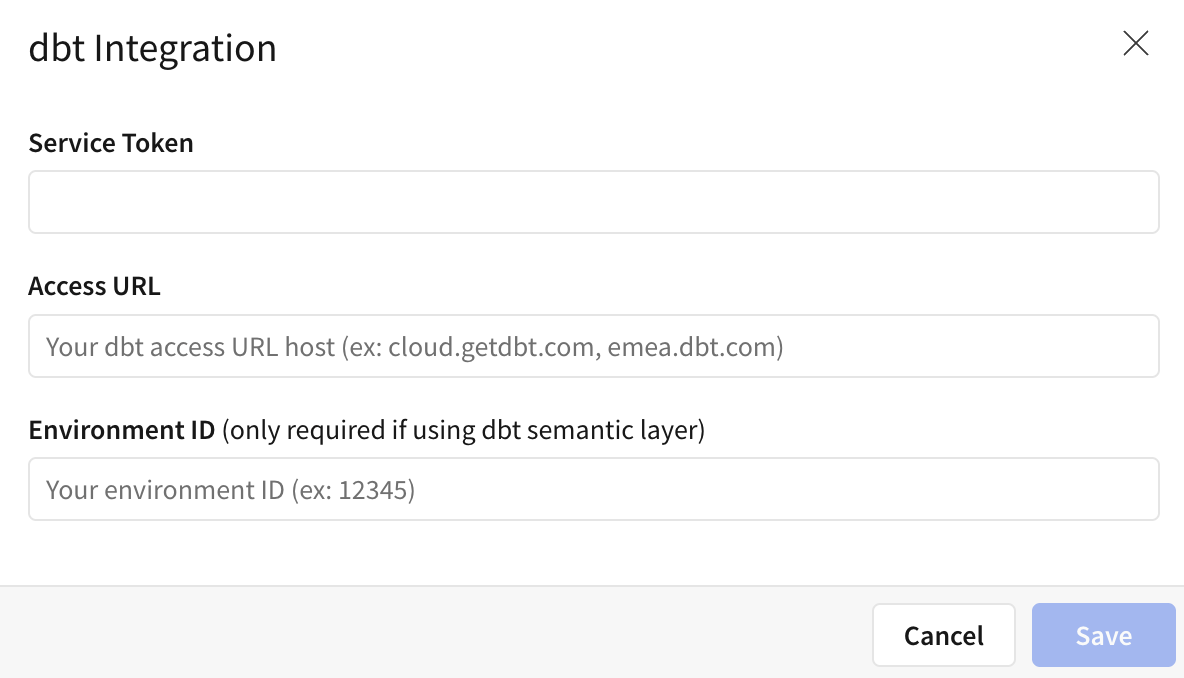Click the 'ex: 12345' example hint

[x=353, y=490]
